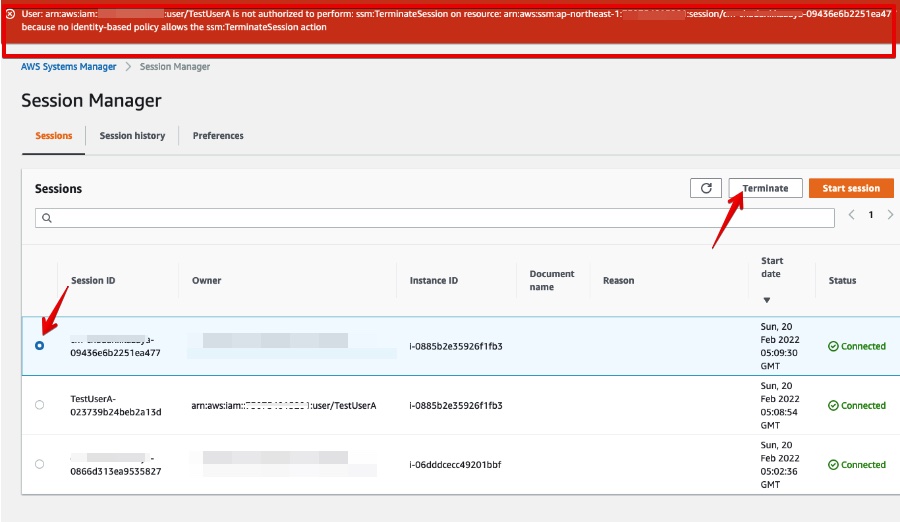This screenshot has width=900, height=522.
Task: Click the Start date column header
Action: [772, 267]
